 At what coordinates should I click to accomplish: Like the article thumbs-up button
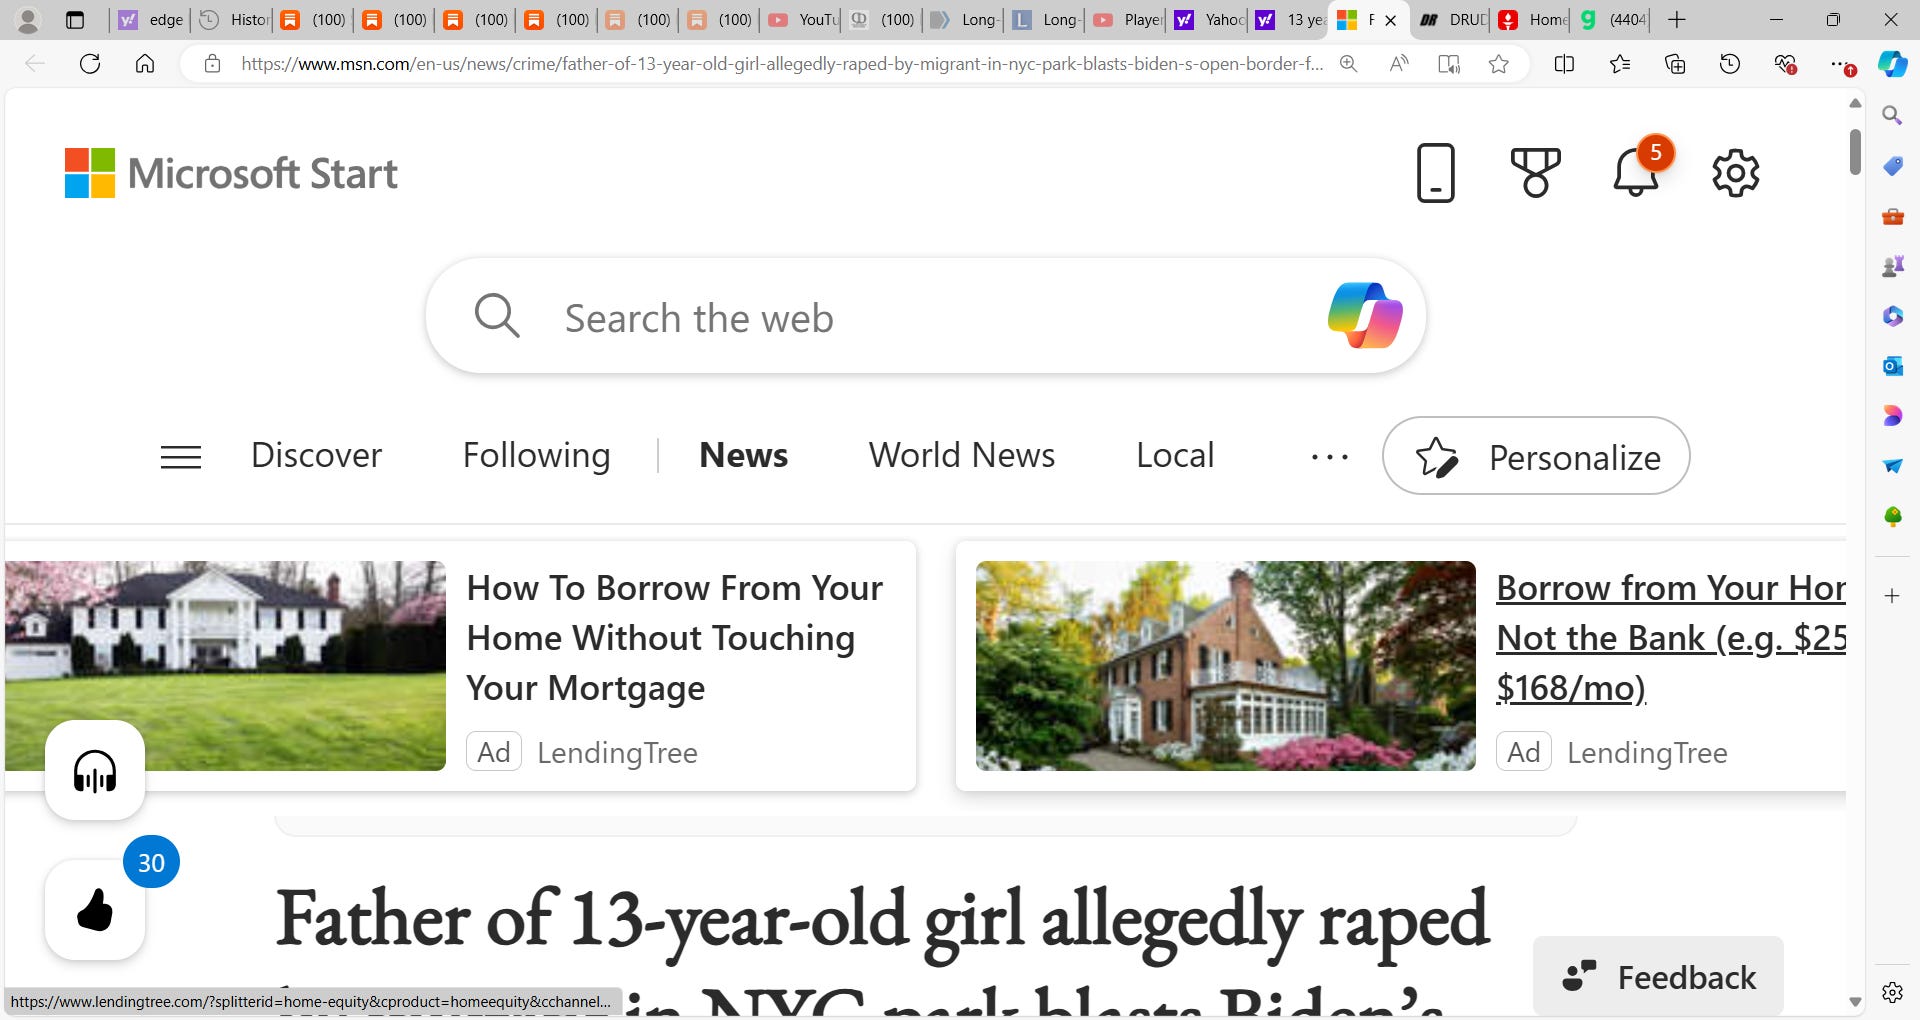click(95, 910)
